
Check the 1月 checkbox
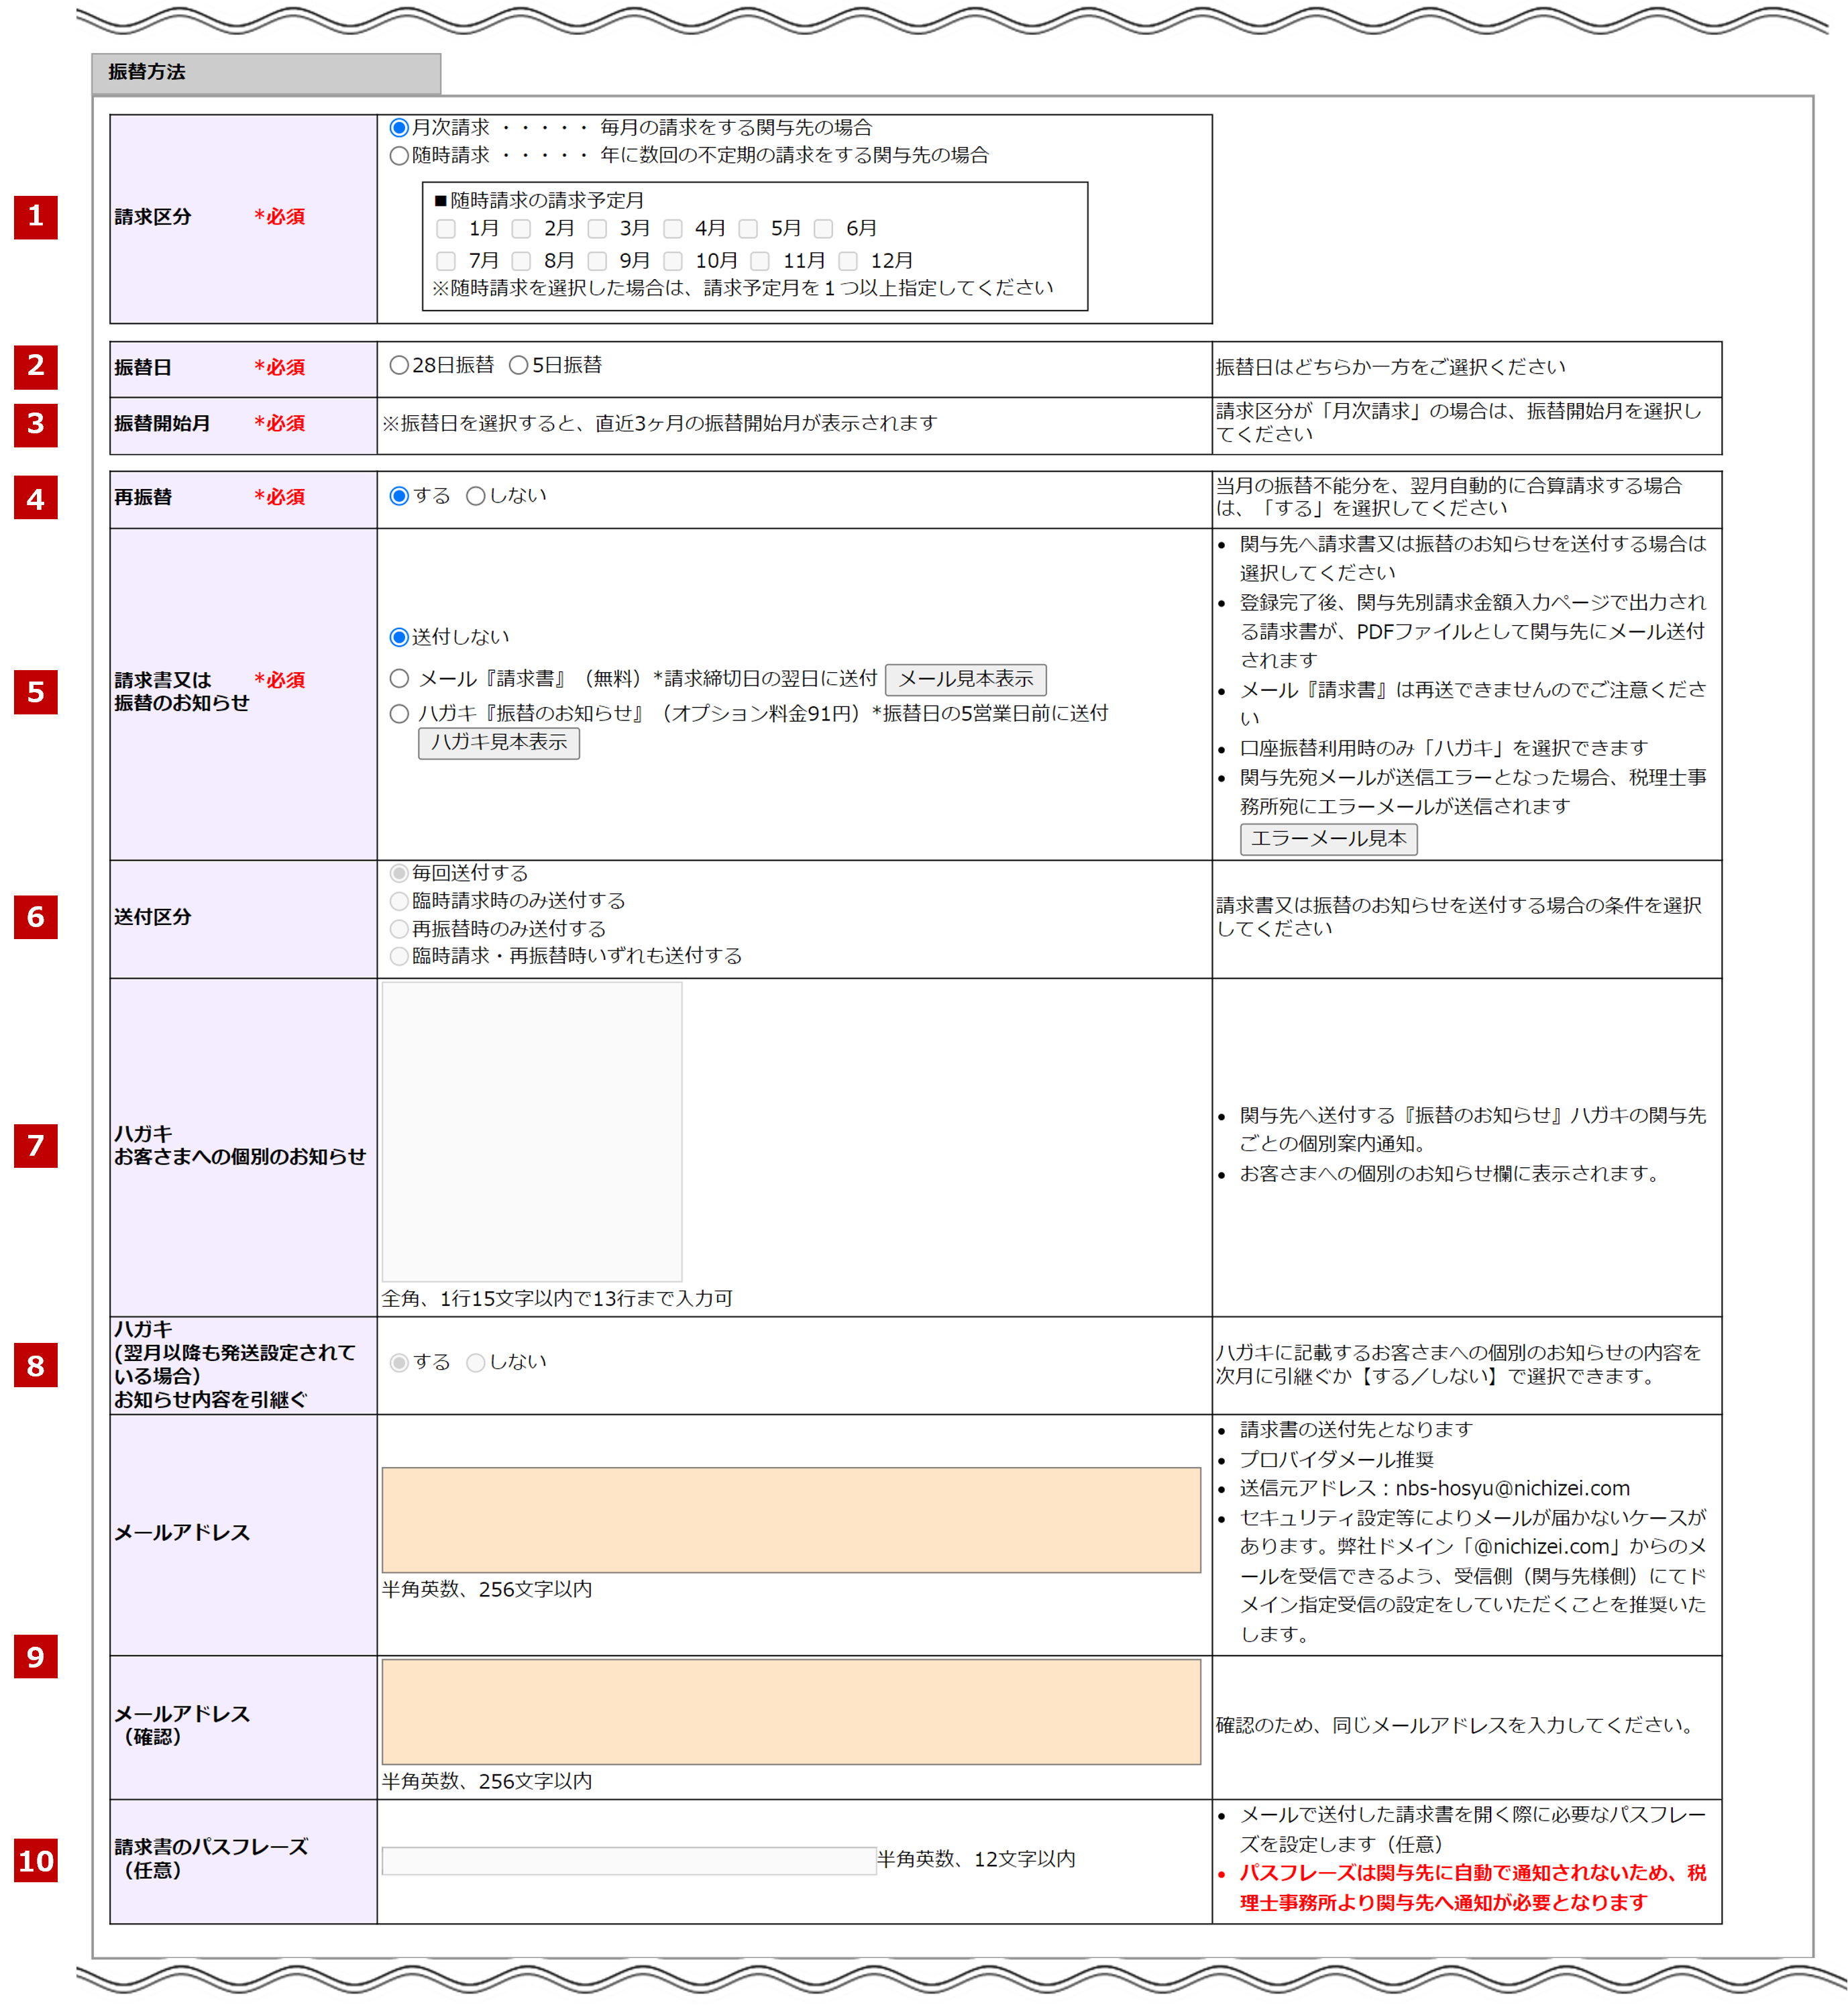(x=446, y=229)
